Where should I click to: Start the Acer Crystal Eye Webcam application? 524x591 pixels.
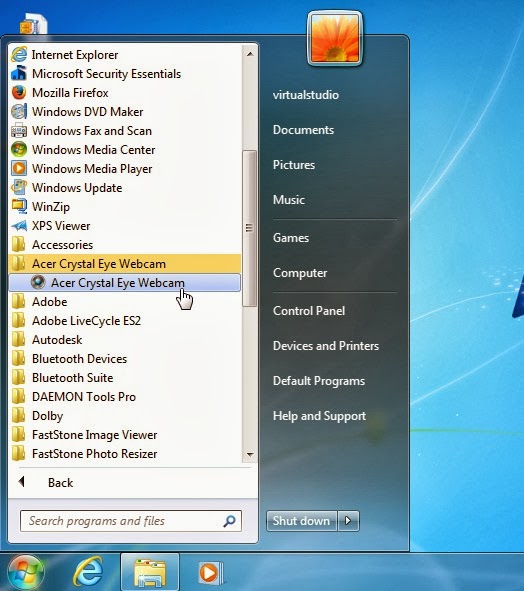124,283
